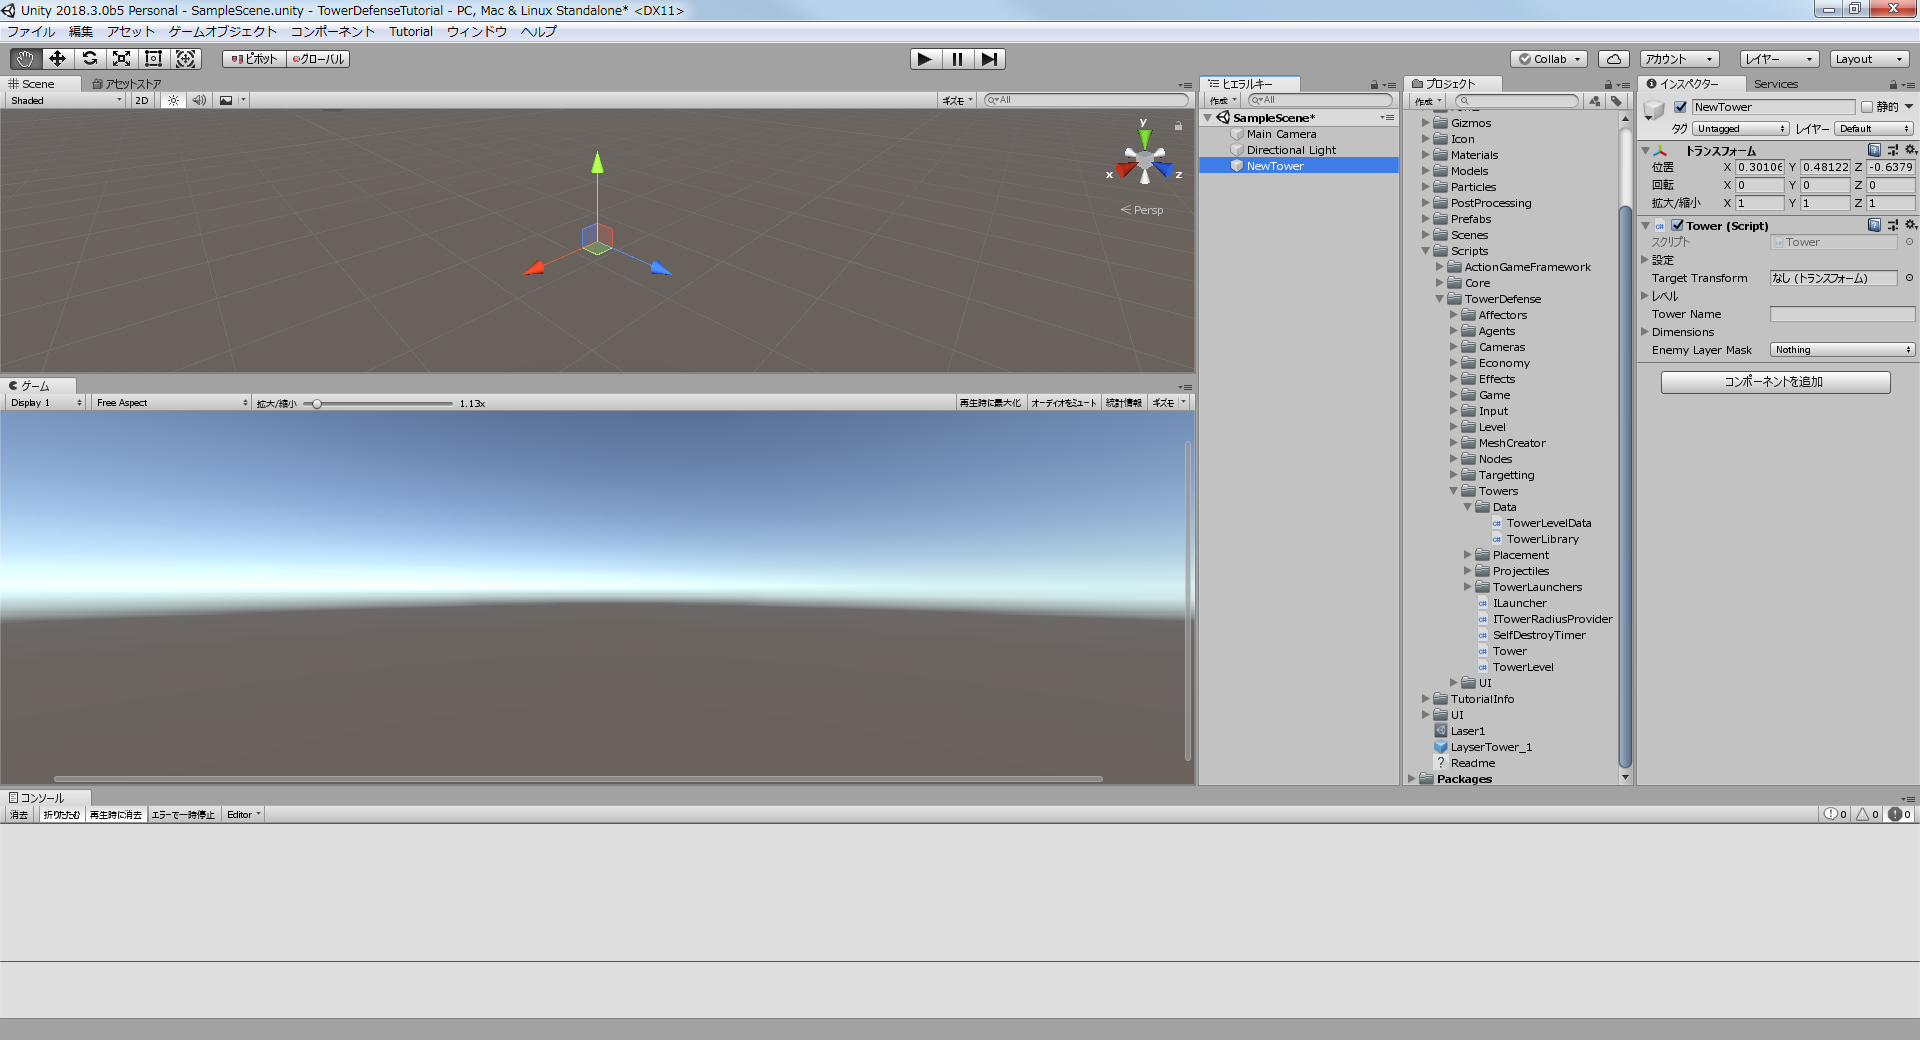Toggle console Collapse (折りたたむ) option
The width and height of the screenshot is (1920, 1040).
[x=61, y=815]
